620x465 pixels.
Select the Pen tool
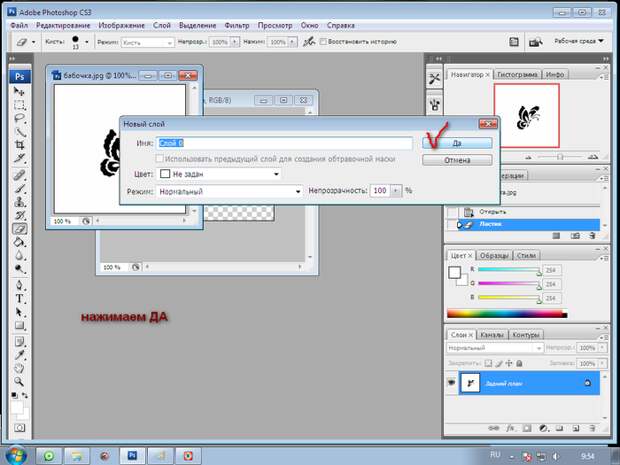point(19,285)
